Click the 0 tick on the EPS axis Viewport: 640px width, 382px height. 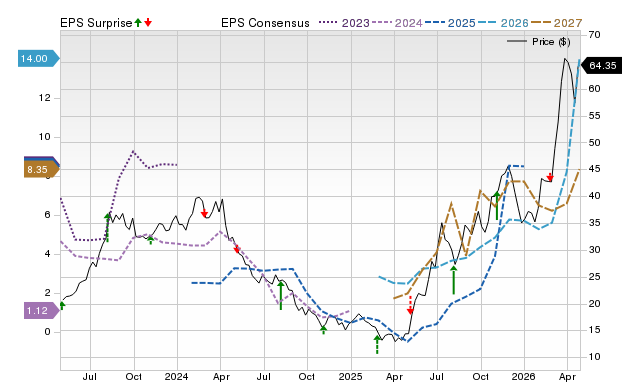(x=47, y=332)
